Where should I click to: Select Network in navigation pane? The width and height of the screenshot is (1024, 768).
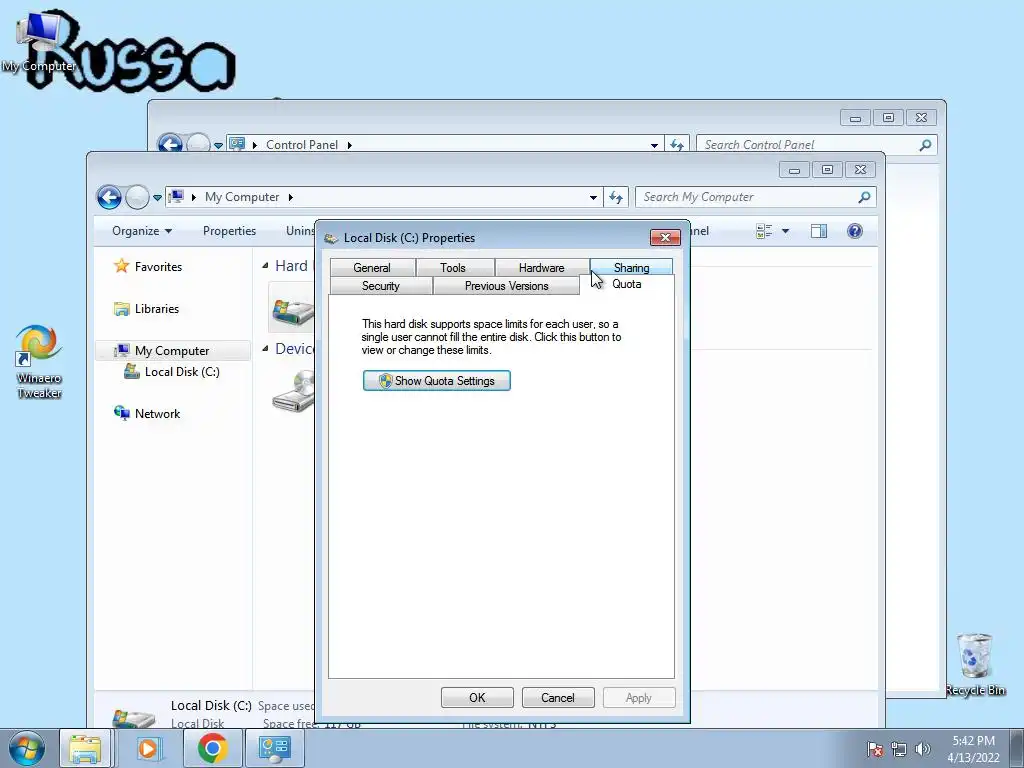coord(147,413)
